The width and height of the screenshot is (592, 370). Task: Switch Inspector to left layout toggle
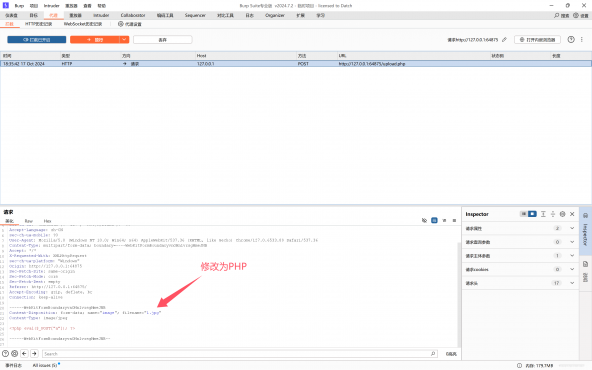point(524,214)
